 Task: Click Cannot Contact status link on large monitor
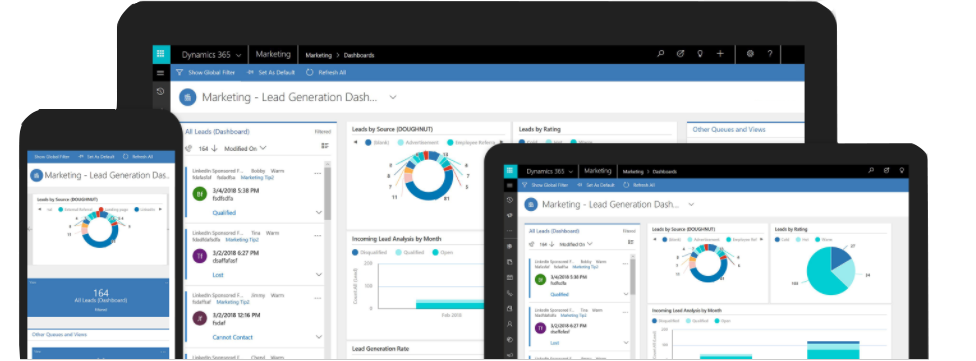click(233, 337)
